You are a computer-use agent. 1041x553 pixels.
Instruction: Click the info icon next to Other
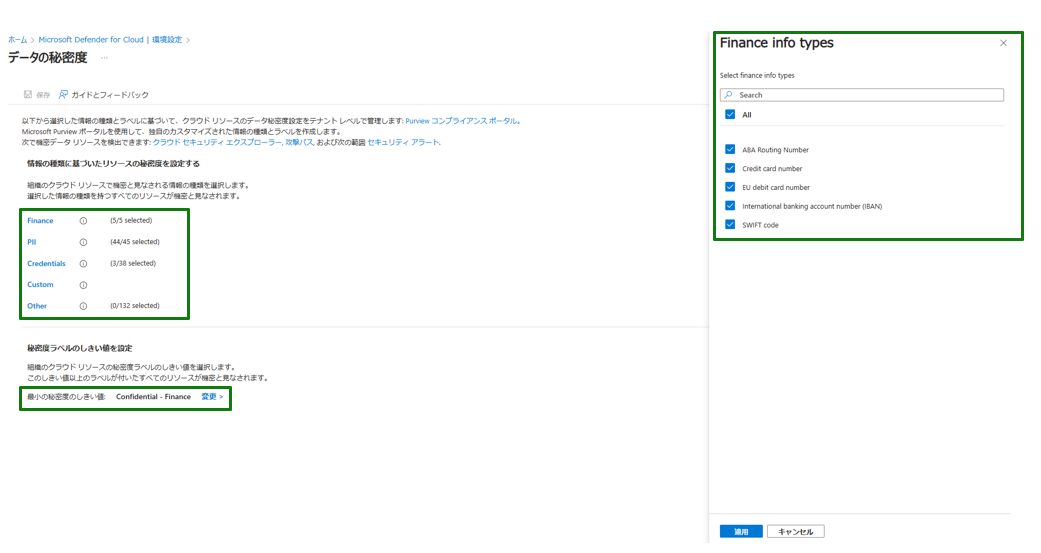pos(83,306)
